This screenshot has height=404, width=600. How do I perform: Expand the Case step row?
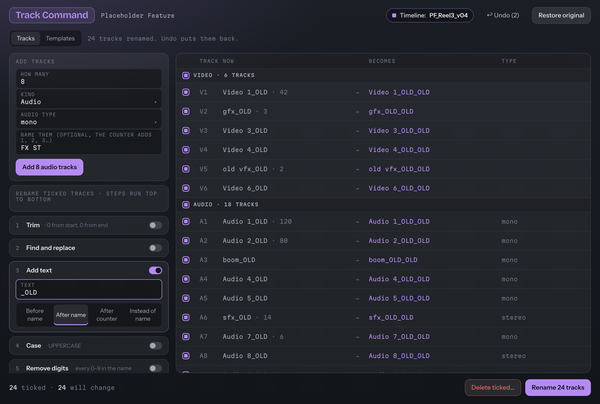89,346
